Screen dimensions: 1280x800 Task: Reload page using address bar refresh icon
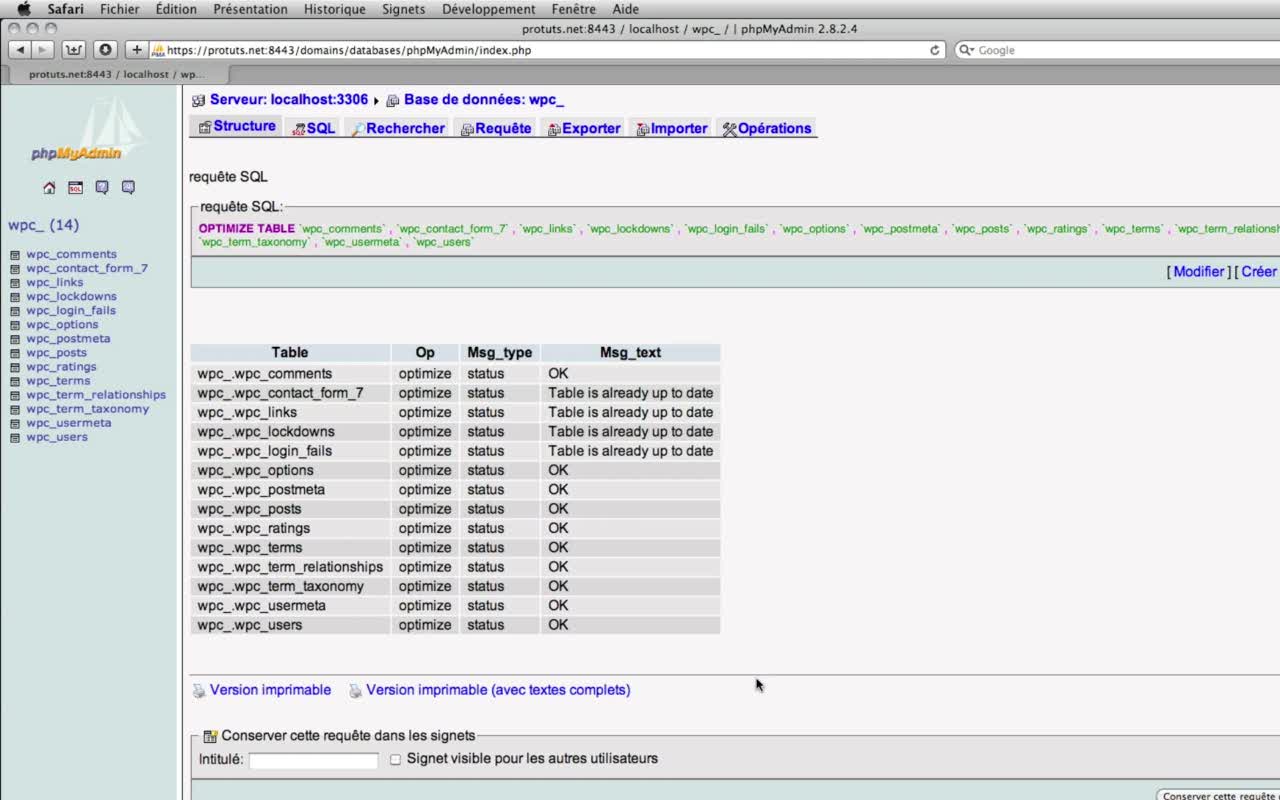tap(935, 50)
